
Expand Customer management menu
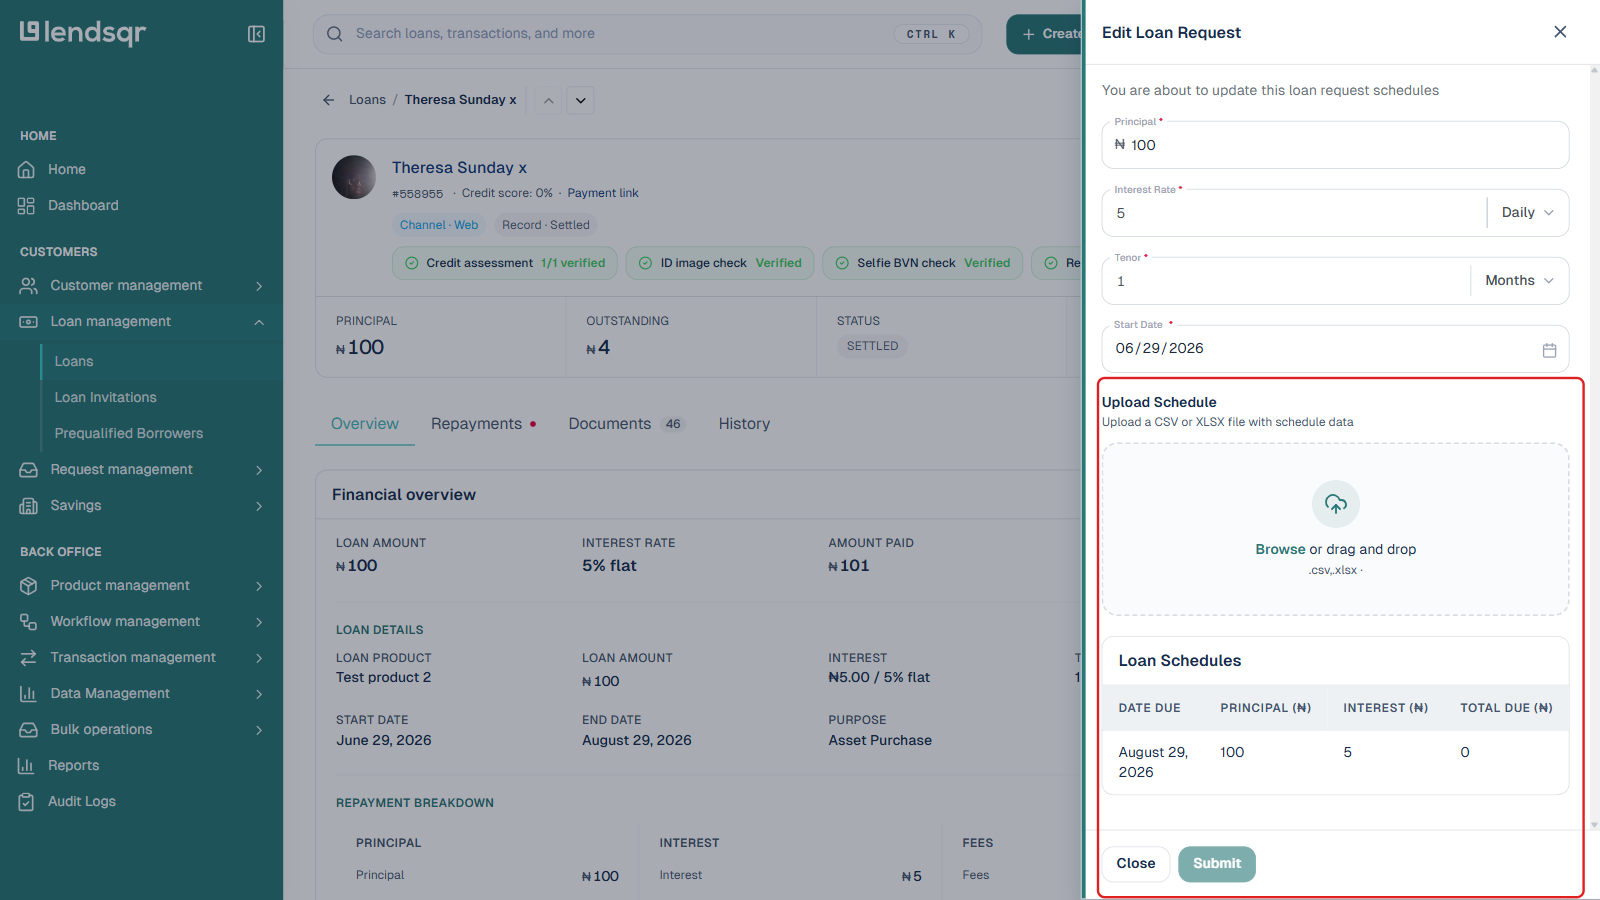pyautogui.click(x=142, y=285)
